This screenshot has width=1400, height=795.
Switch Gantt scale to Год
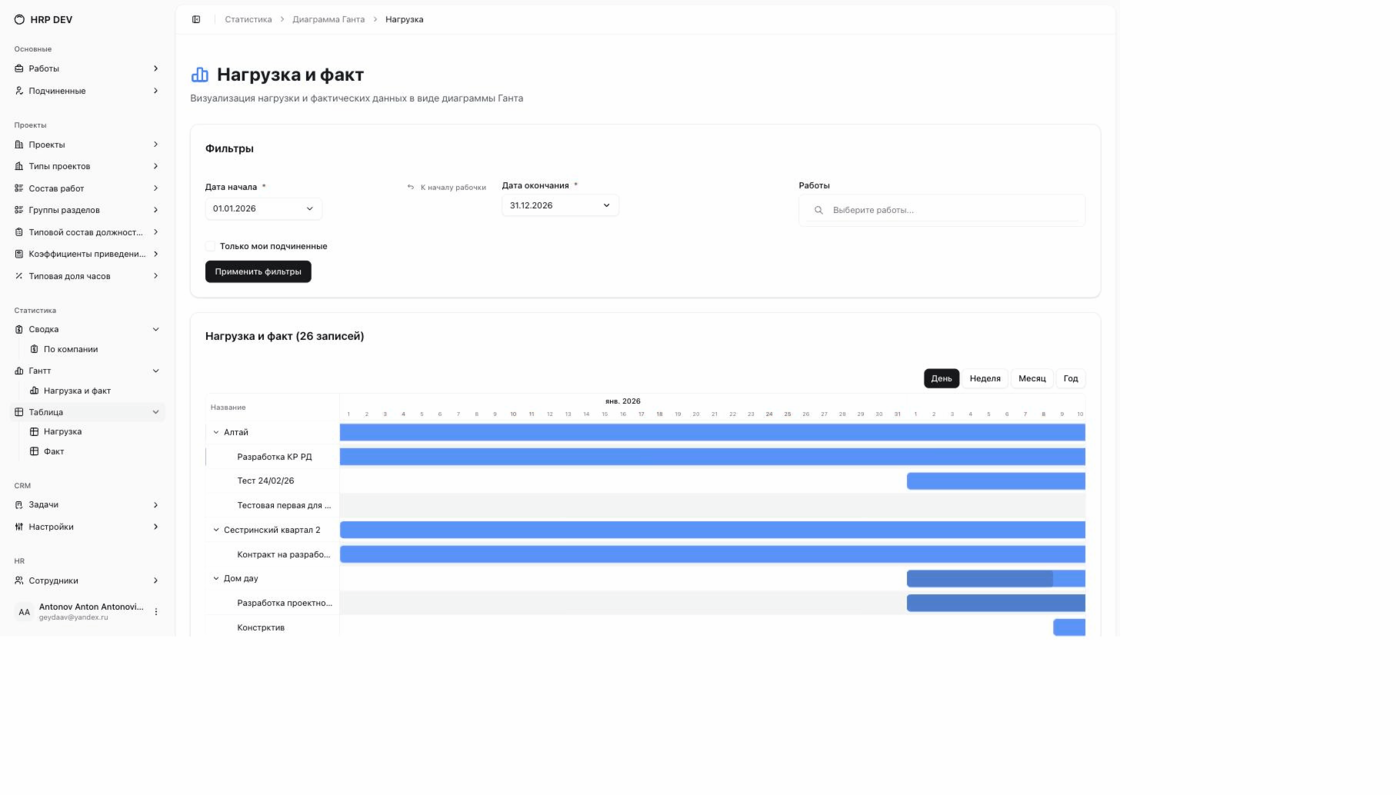[x=1071, y=379]
